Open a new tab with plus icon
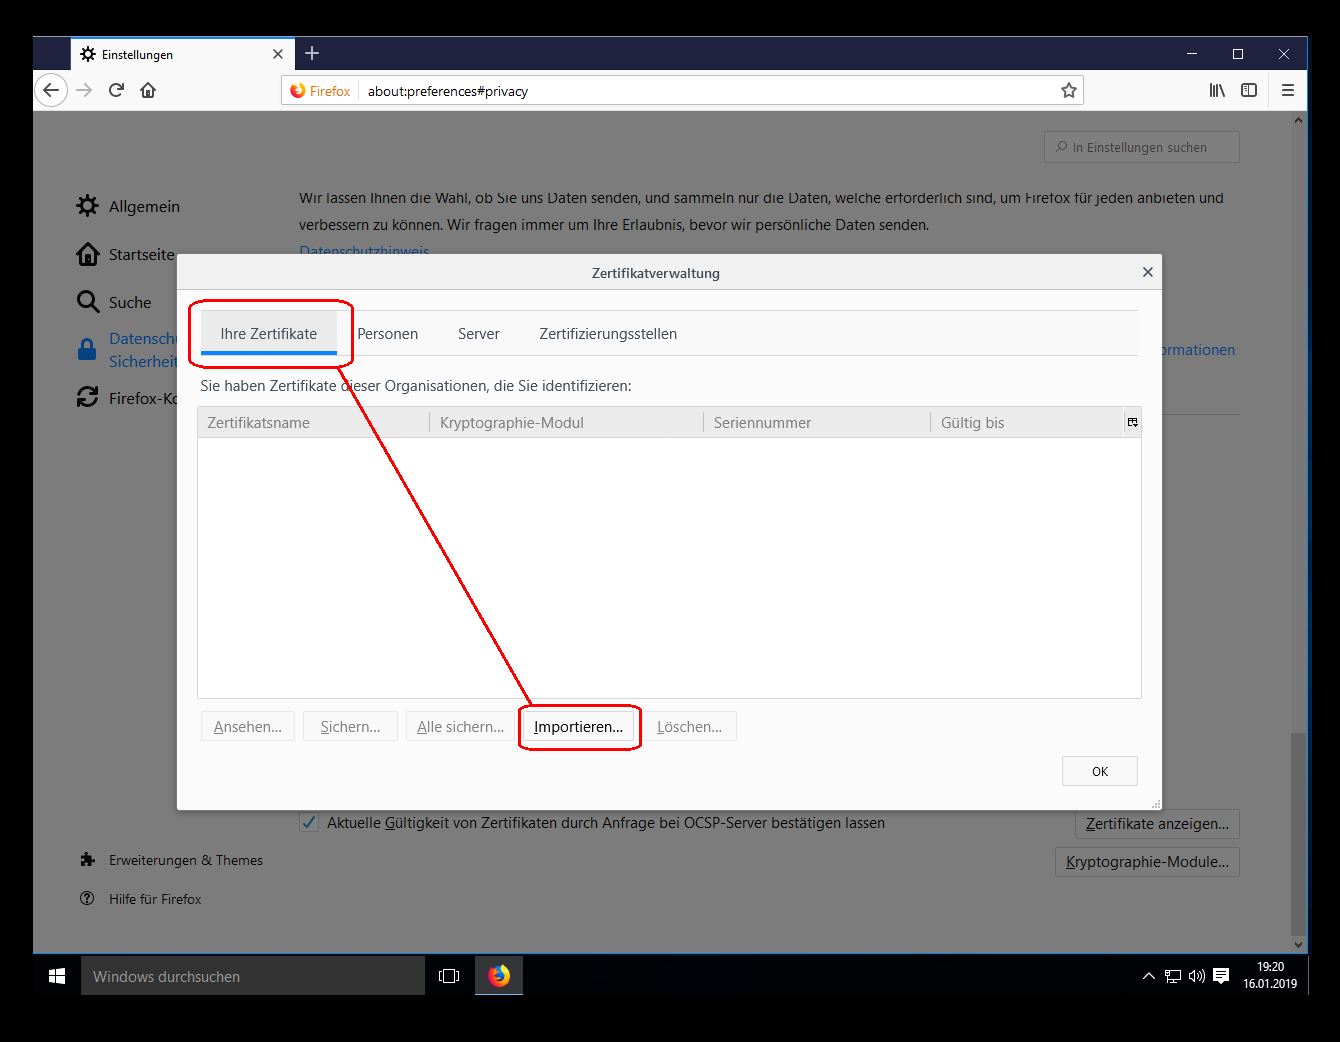The height and width of the screenshot is (1042, 1340). pos(312,53)
